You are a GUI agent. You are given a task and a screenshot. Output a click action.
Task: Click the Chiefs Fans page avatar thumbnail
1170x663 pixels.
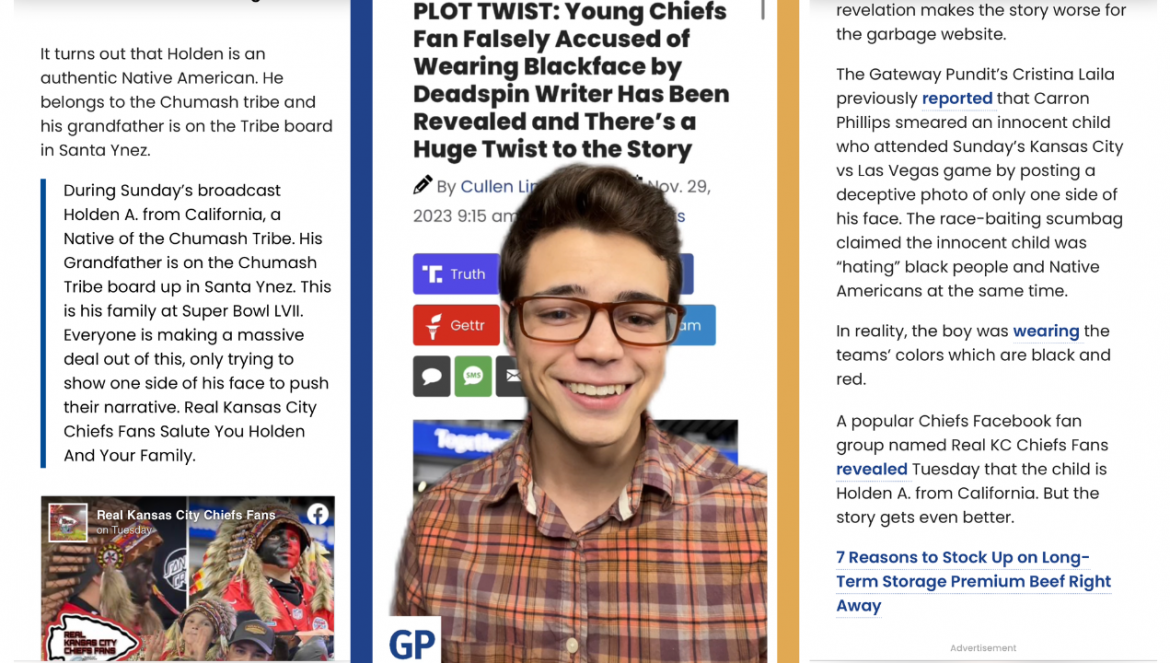click(68, 522)
